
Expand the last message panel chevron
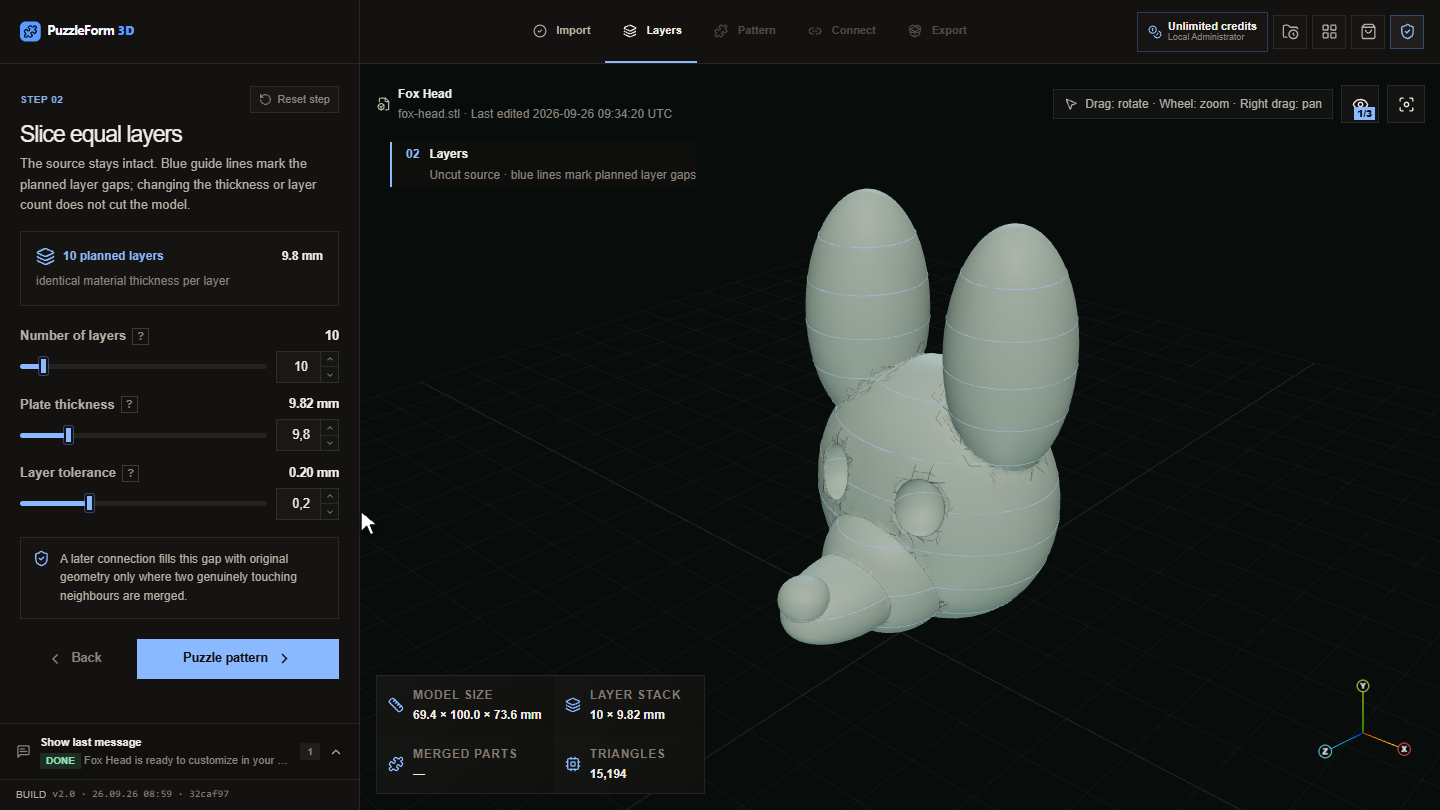pos(336,752)
